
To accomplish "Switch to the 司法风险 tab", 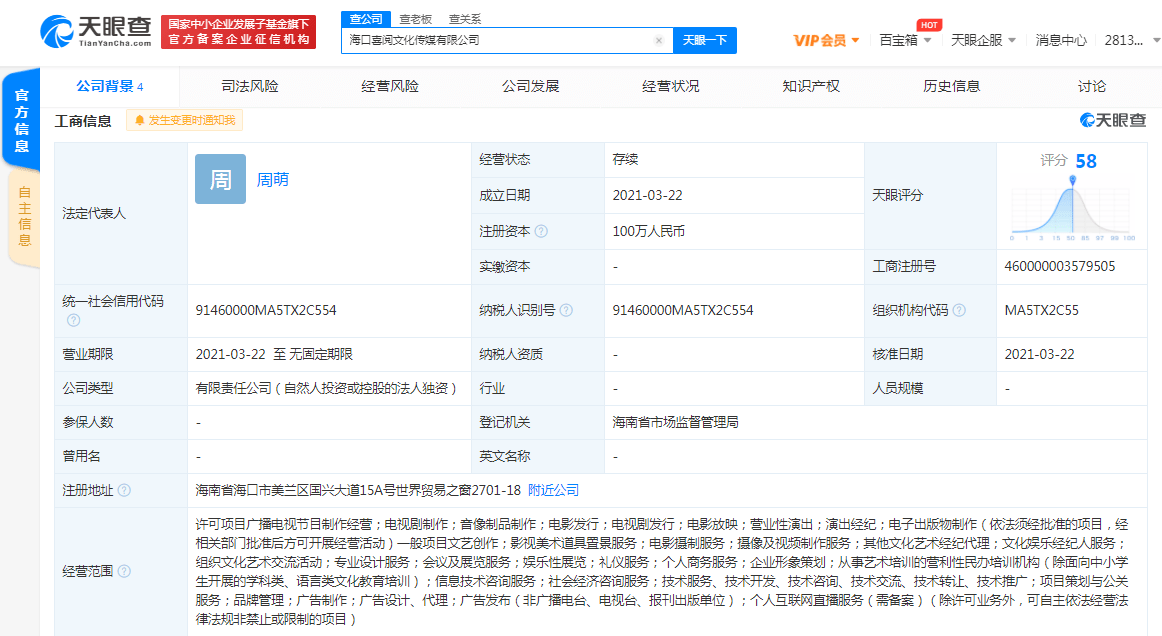I will pos(250,87).
